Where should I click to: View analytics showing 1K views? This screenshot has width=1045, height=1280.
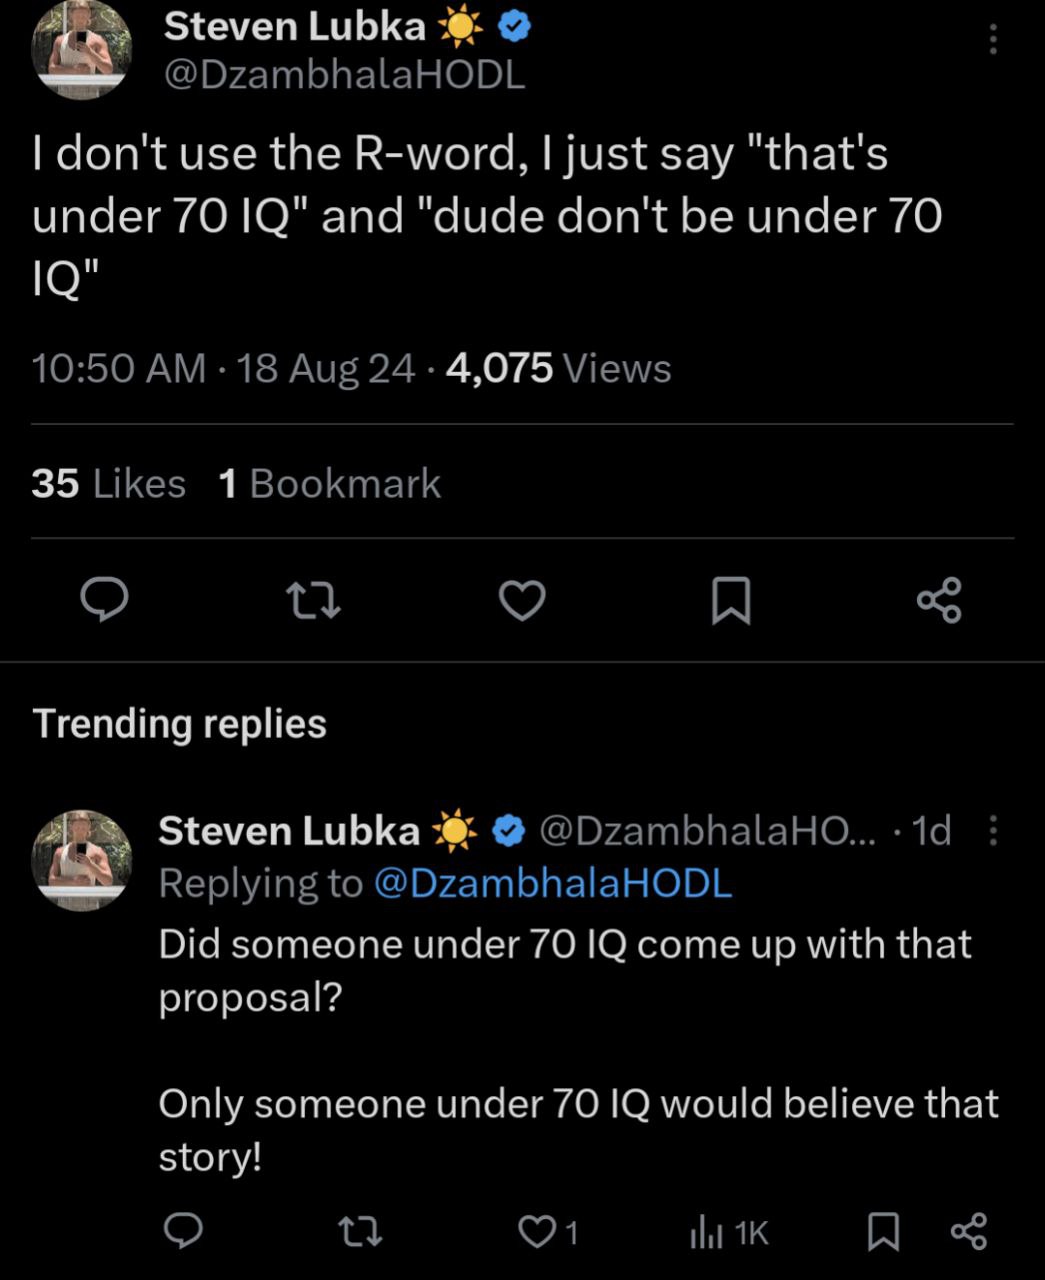coord(728,1233)
